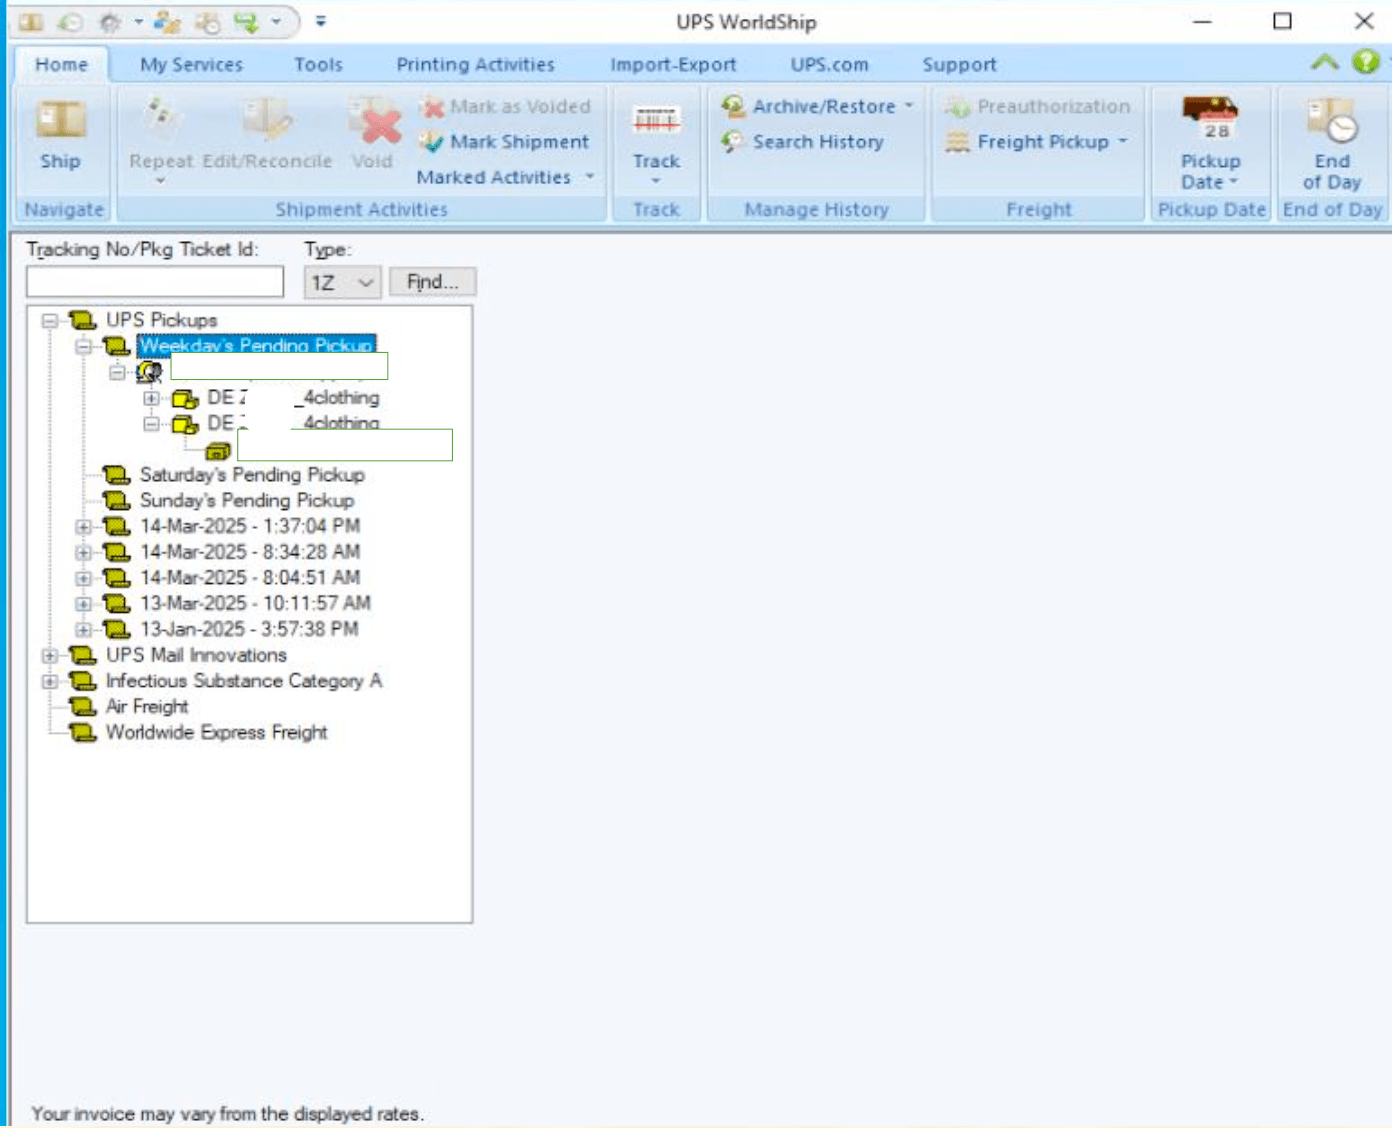Open the Tools tab
Image resolution: width=1392 pixels, height=1128 pixels.
tap(318, 64)
